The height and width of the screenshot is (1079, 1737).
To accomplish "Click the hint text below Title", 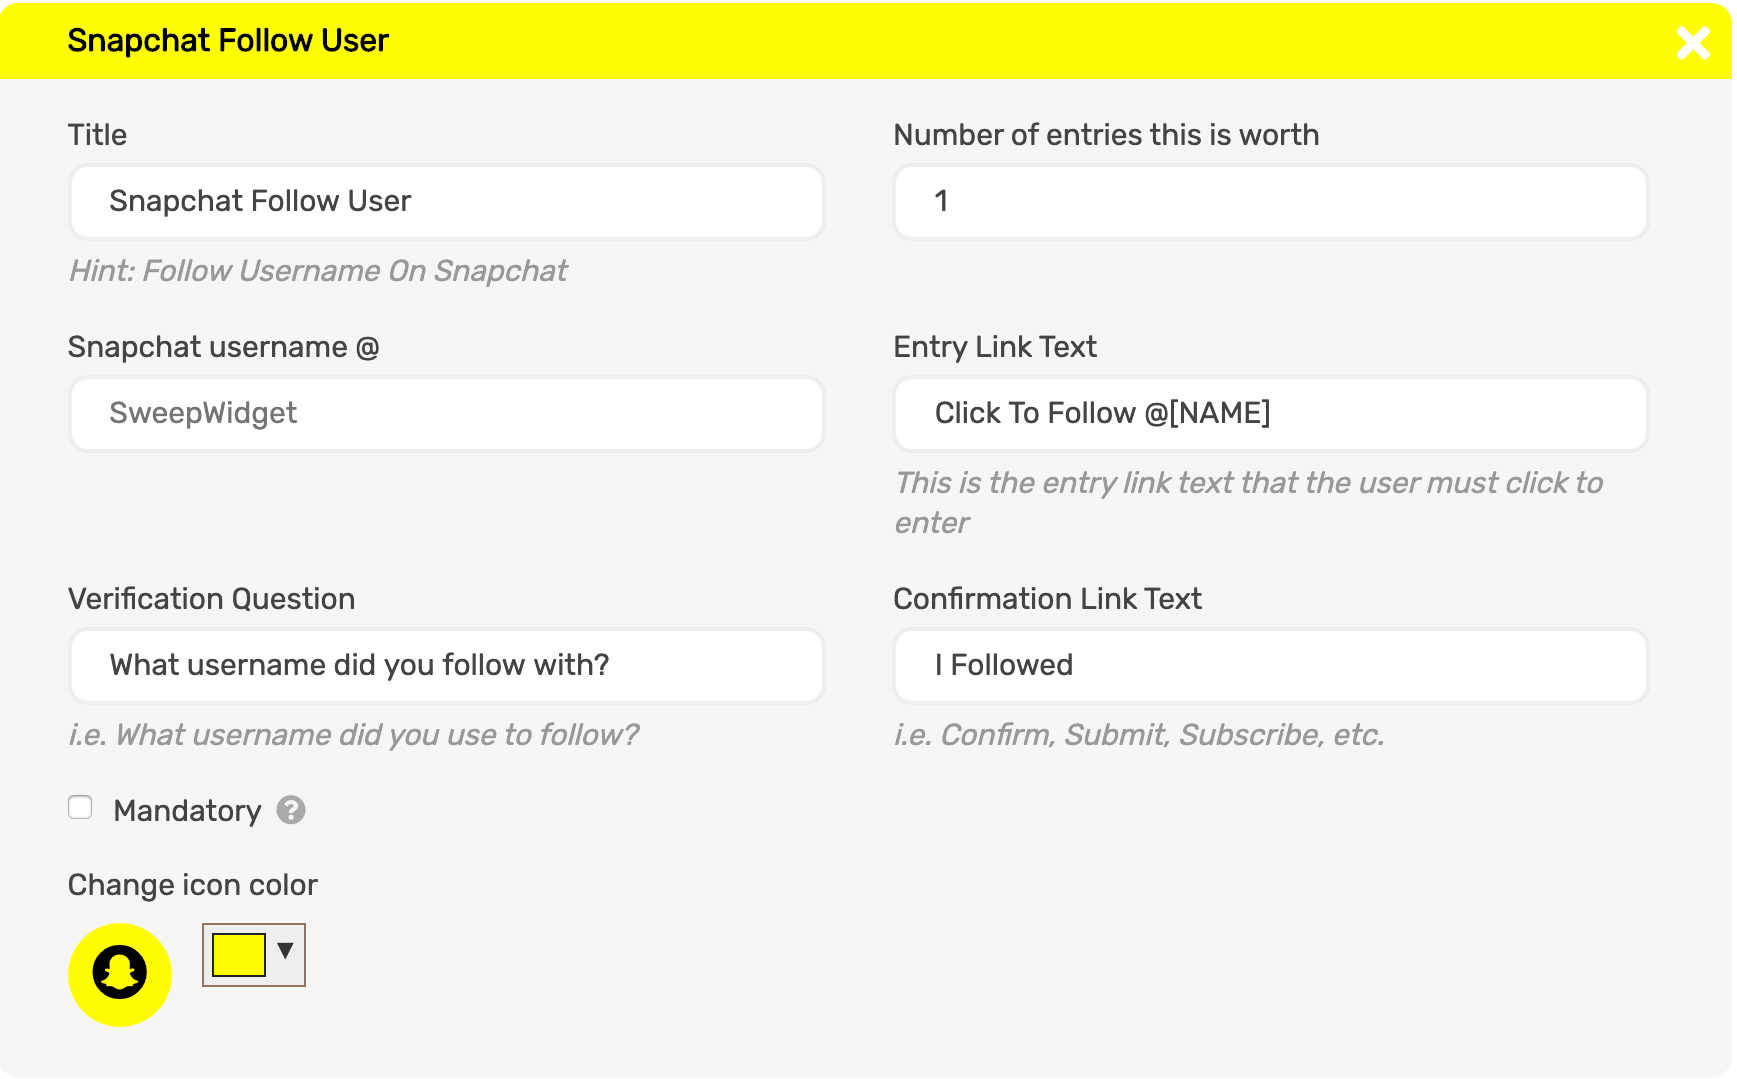I will tap(317, 271).
